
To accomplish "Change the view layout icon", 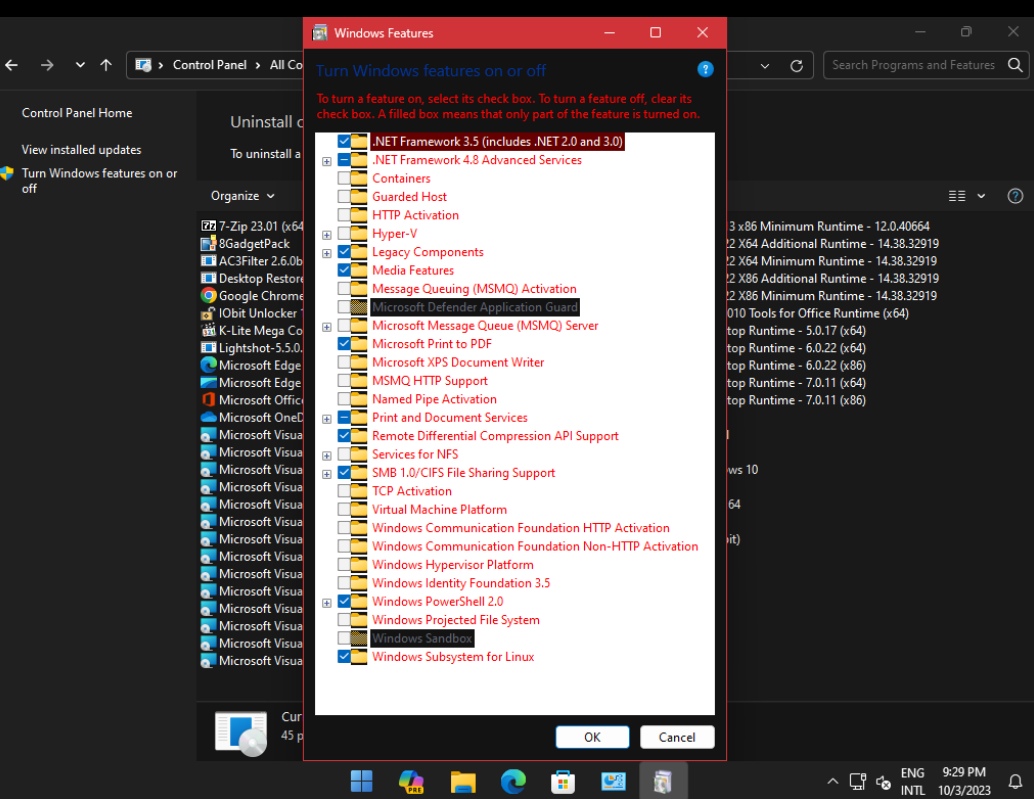I will tap(957, 196).
